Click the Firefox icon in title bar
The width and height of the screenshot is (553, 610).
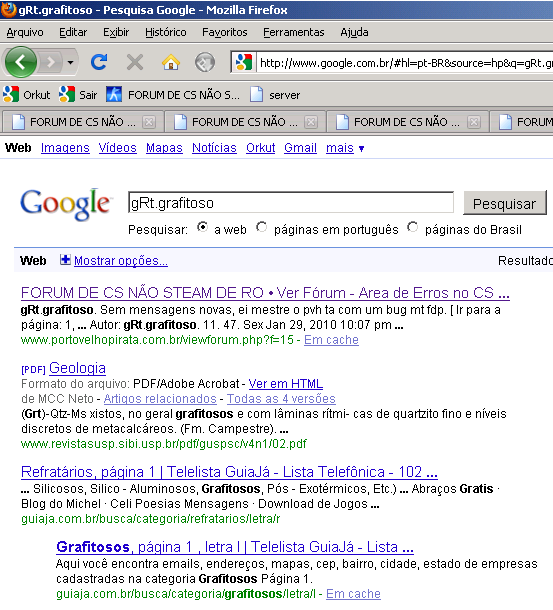point(9,9)
